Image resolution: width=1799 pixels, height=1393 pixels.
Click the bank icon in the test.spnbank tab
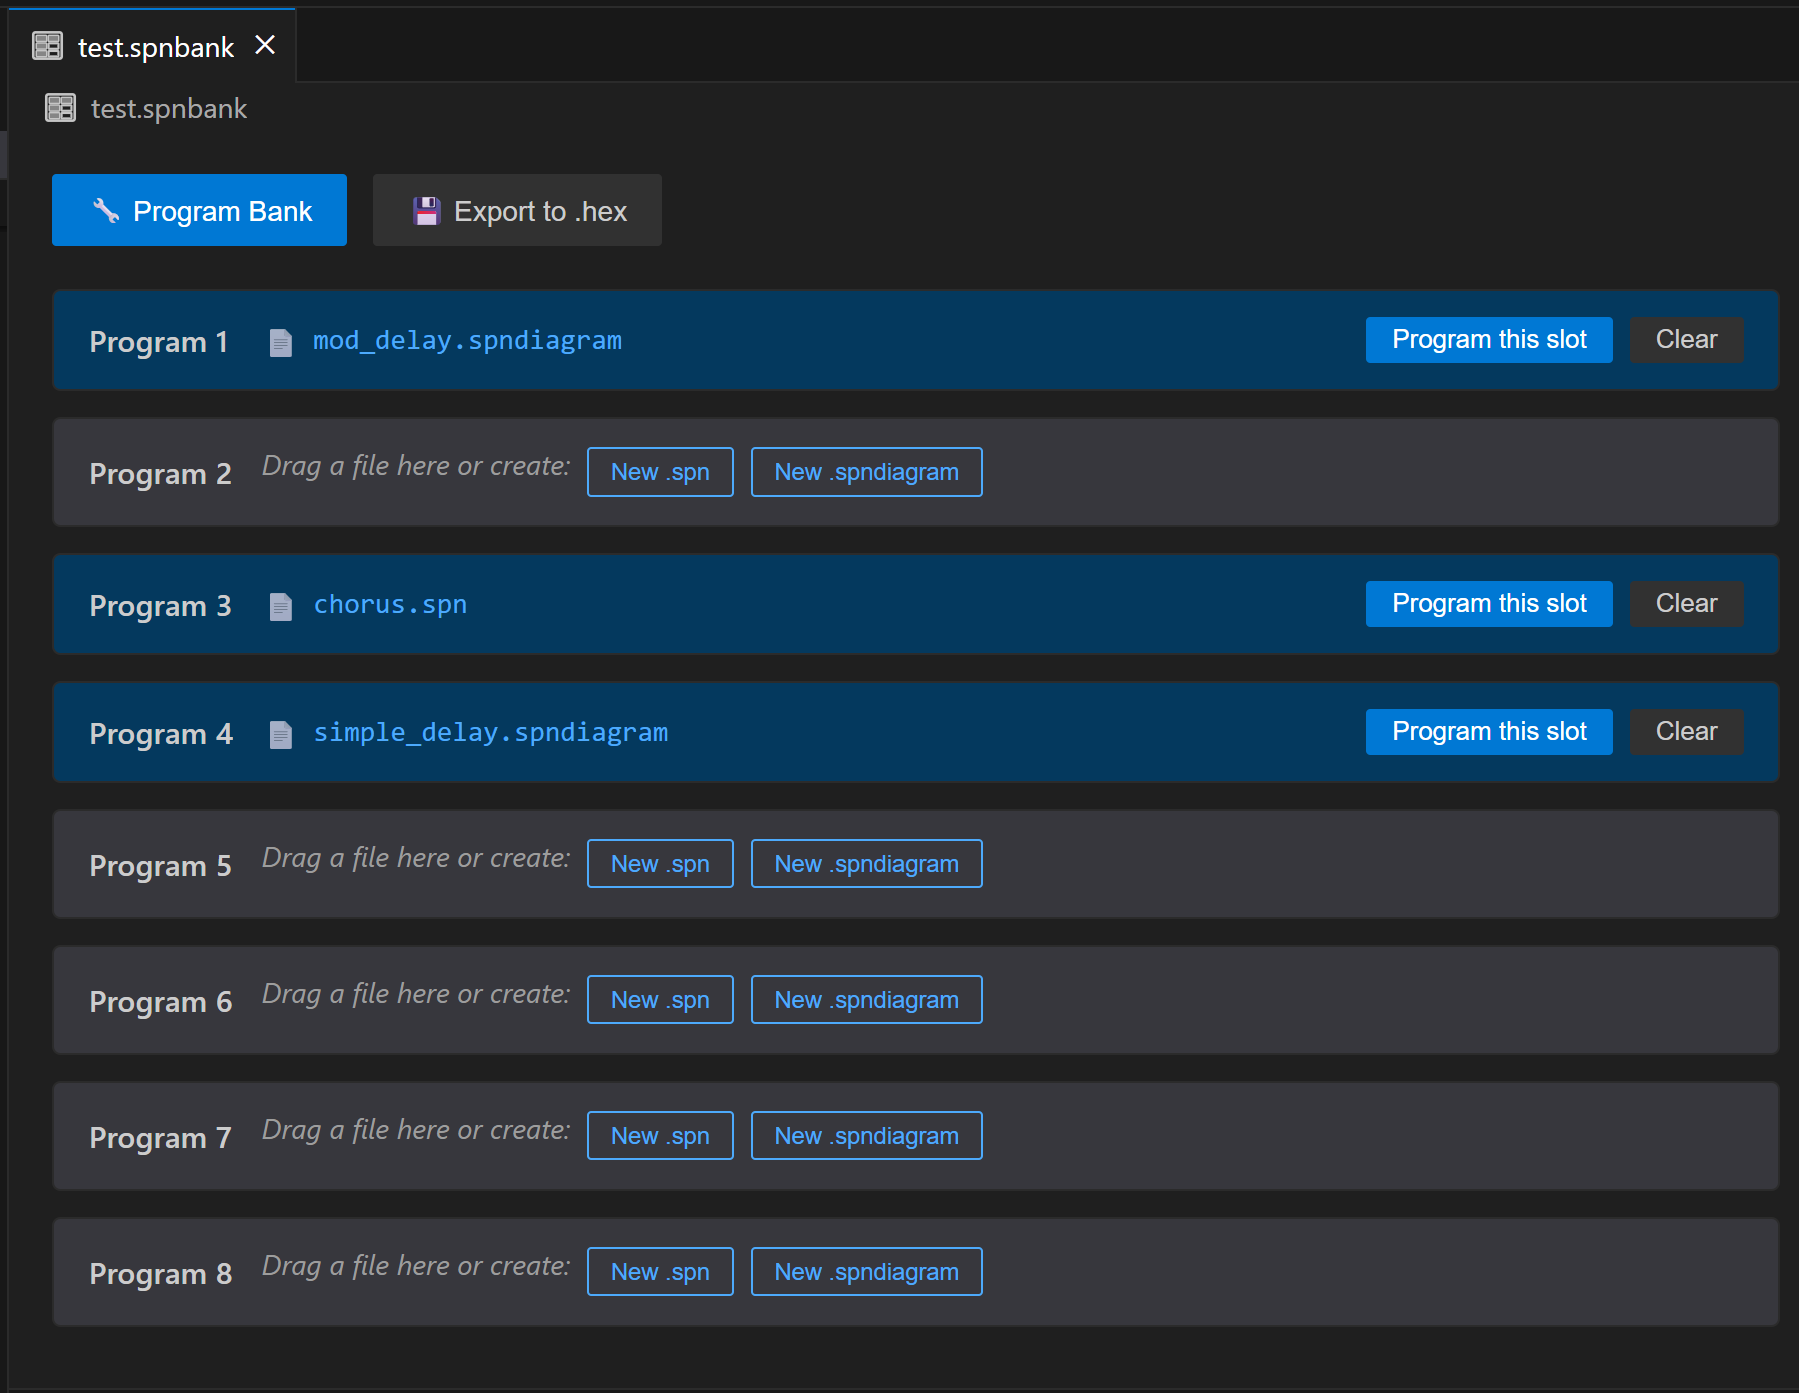(47, 46)
